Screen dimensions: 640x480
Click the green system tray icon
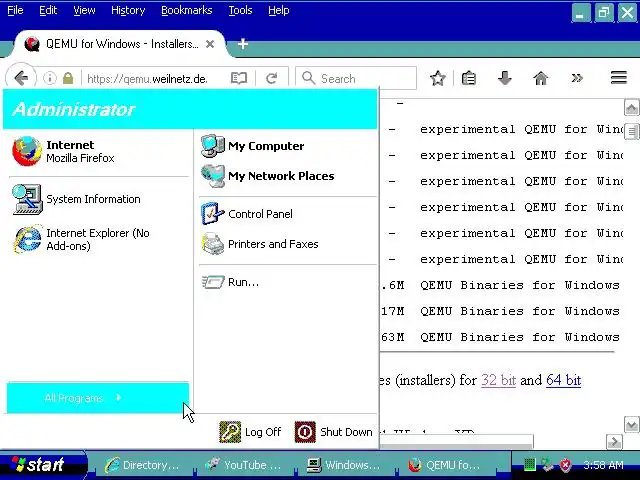click(529, 464)
